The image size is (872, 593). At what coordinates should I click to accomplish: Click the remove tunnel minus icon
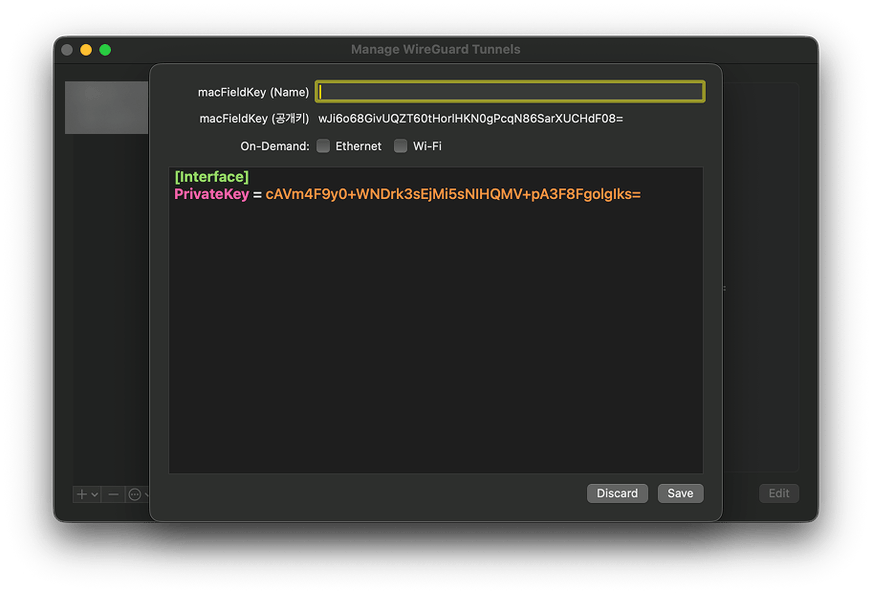(113, 494)
